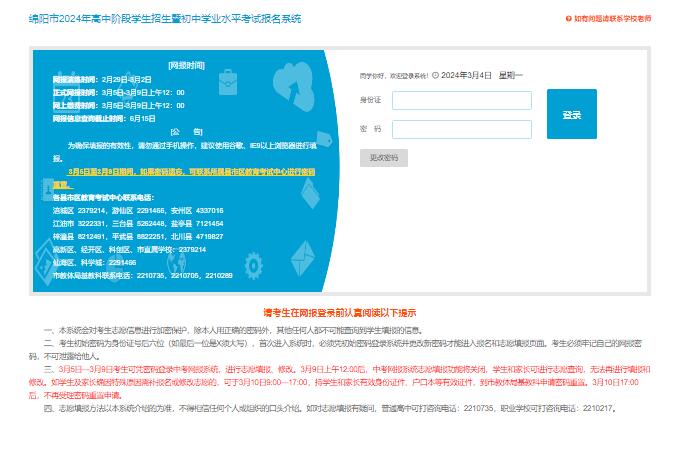
Task: Click the red heading 请考生在网报登录前认真阅读以下提示
Action: 340,313
